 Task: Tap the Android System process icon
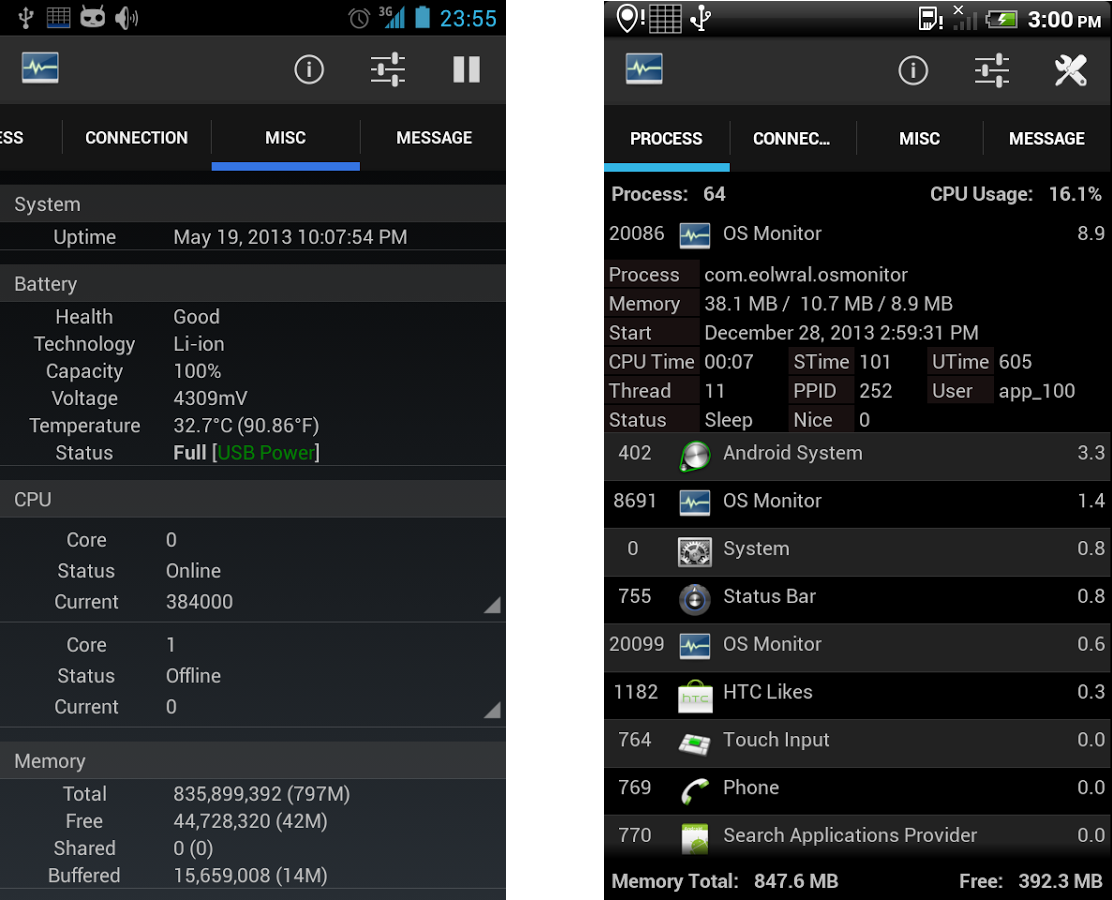tap(695, 455)
